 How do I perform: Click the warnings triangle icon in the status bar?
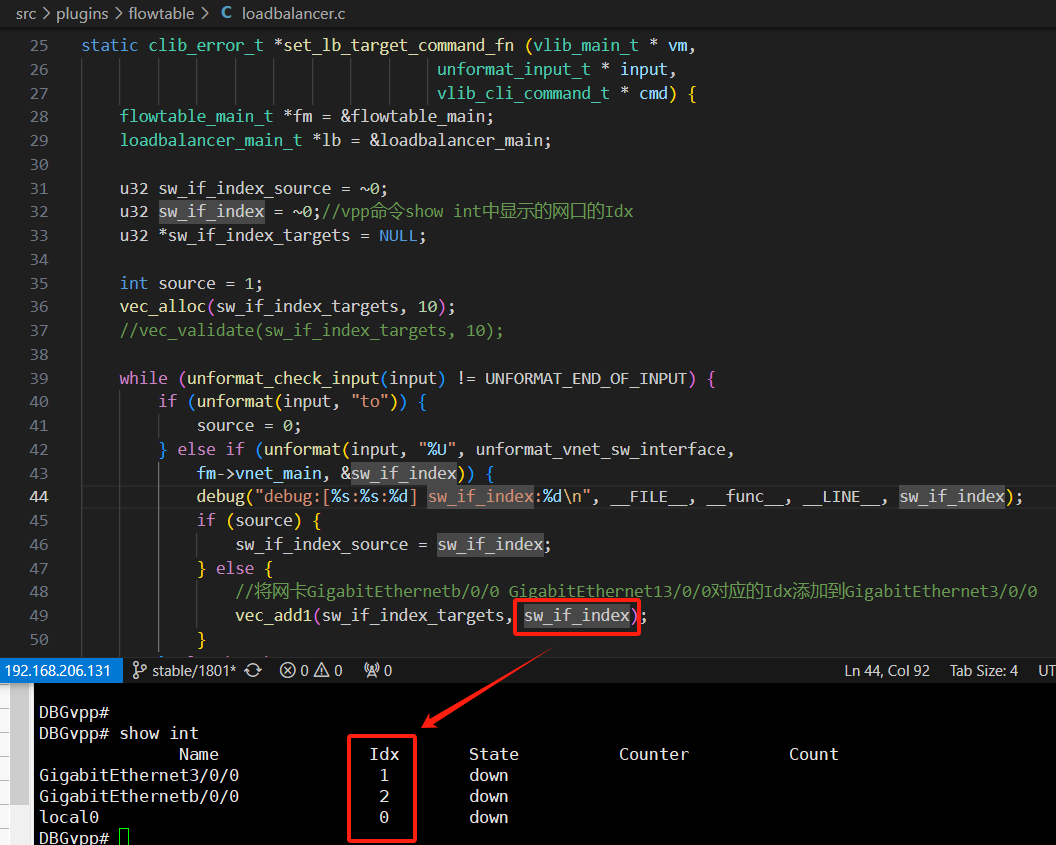(x=322, y=670)
